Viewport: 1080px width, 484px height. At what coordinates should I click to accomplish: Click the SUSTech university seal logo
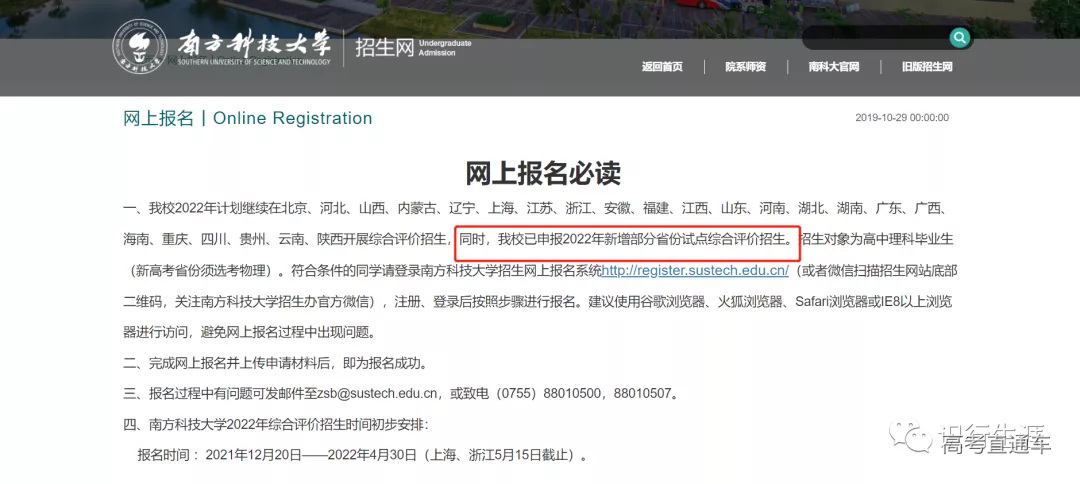[140, 47]
